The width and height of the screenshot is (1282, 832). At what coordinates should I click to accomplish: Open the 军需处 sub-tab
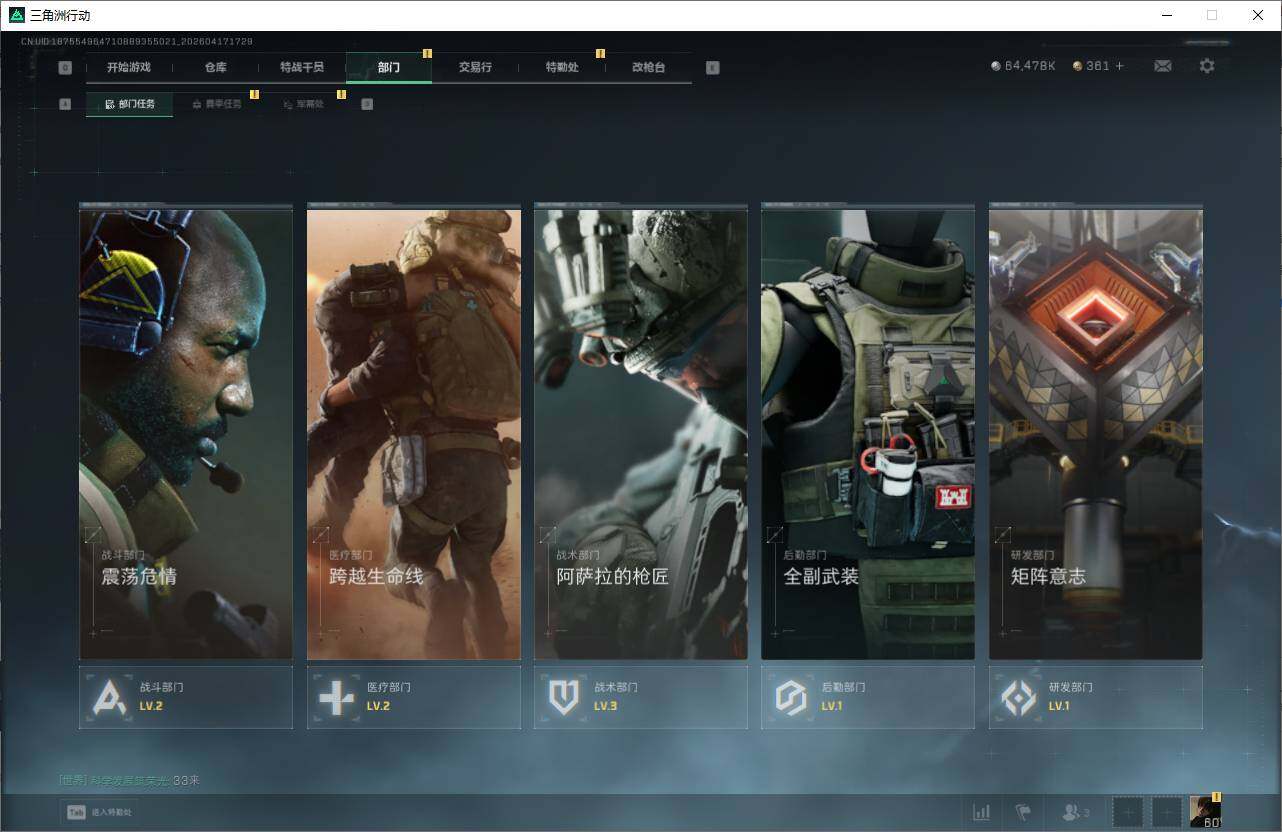pos(303,104)
